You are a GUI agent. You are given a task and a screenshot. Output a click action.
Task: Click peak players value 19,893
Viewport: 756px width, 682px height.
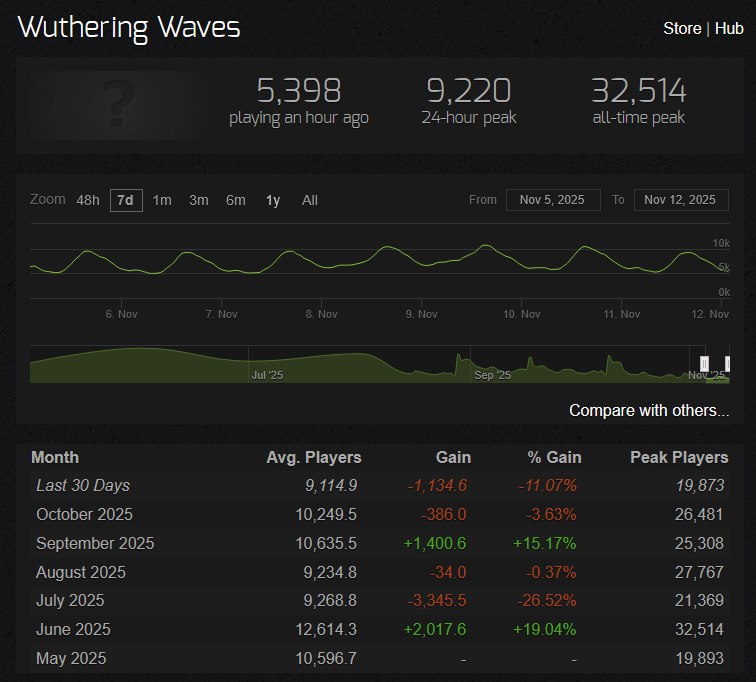699,658
